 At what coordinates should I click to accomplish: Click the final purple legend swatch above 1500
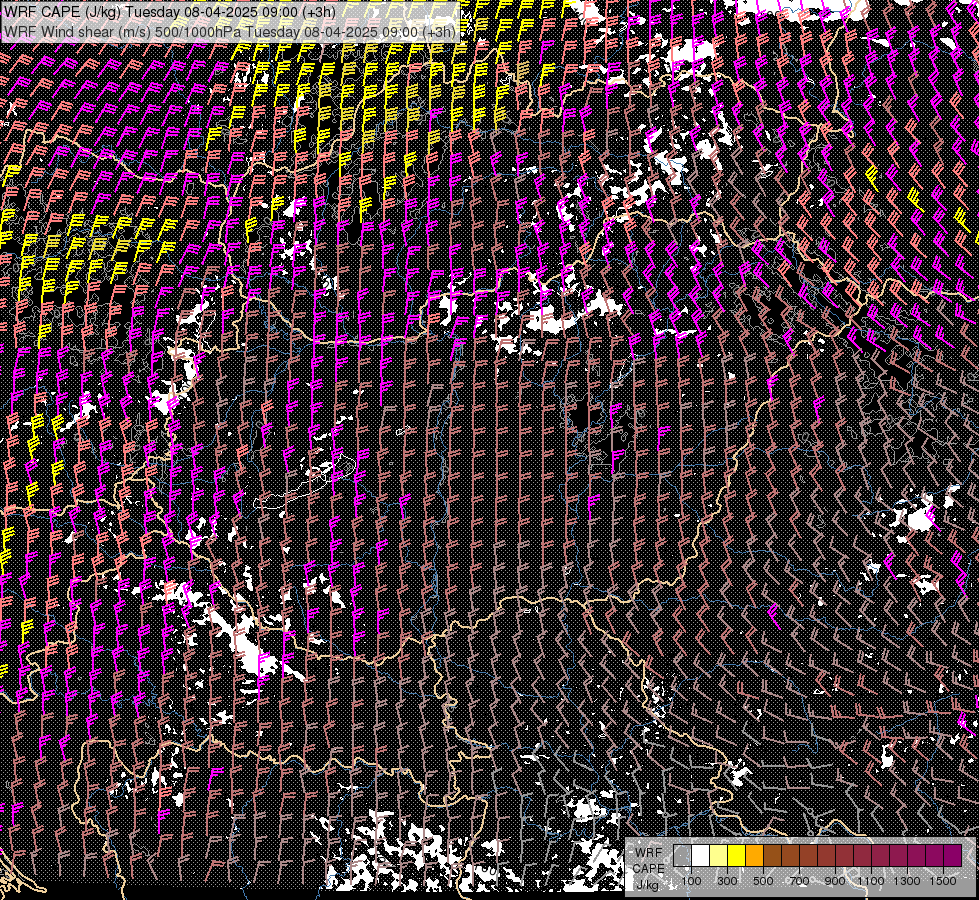[x=952, y=856]
